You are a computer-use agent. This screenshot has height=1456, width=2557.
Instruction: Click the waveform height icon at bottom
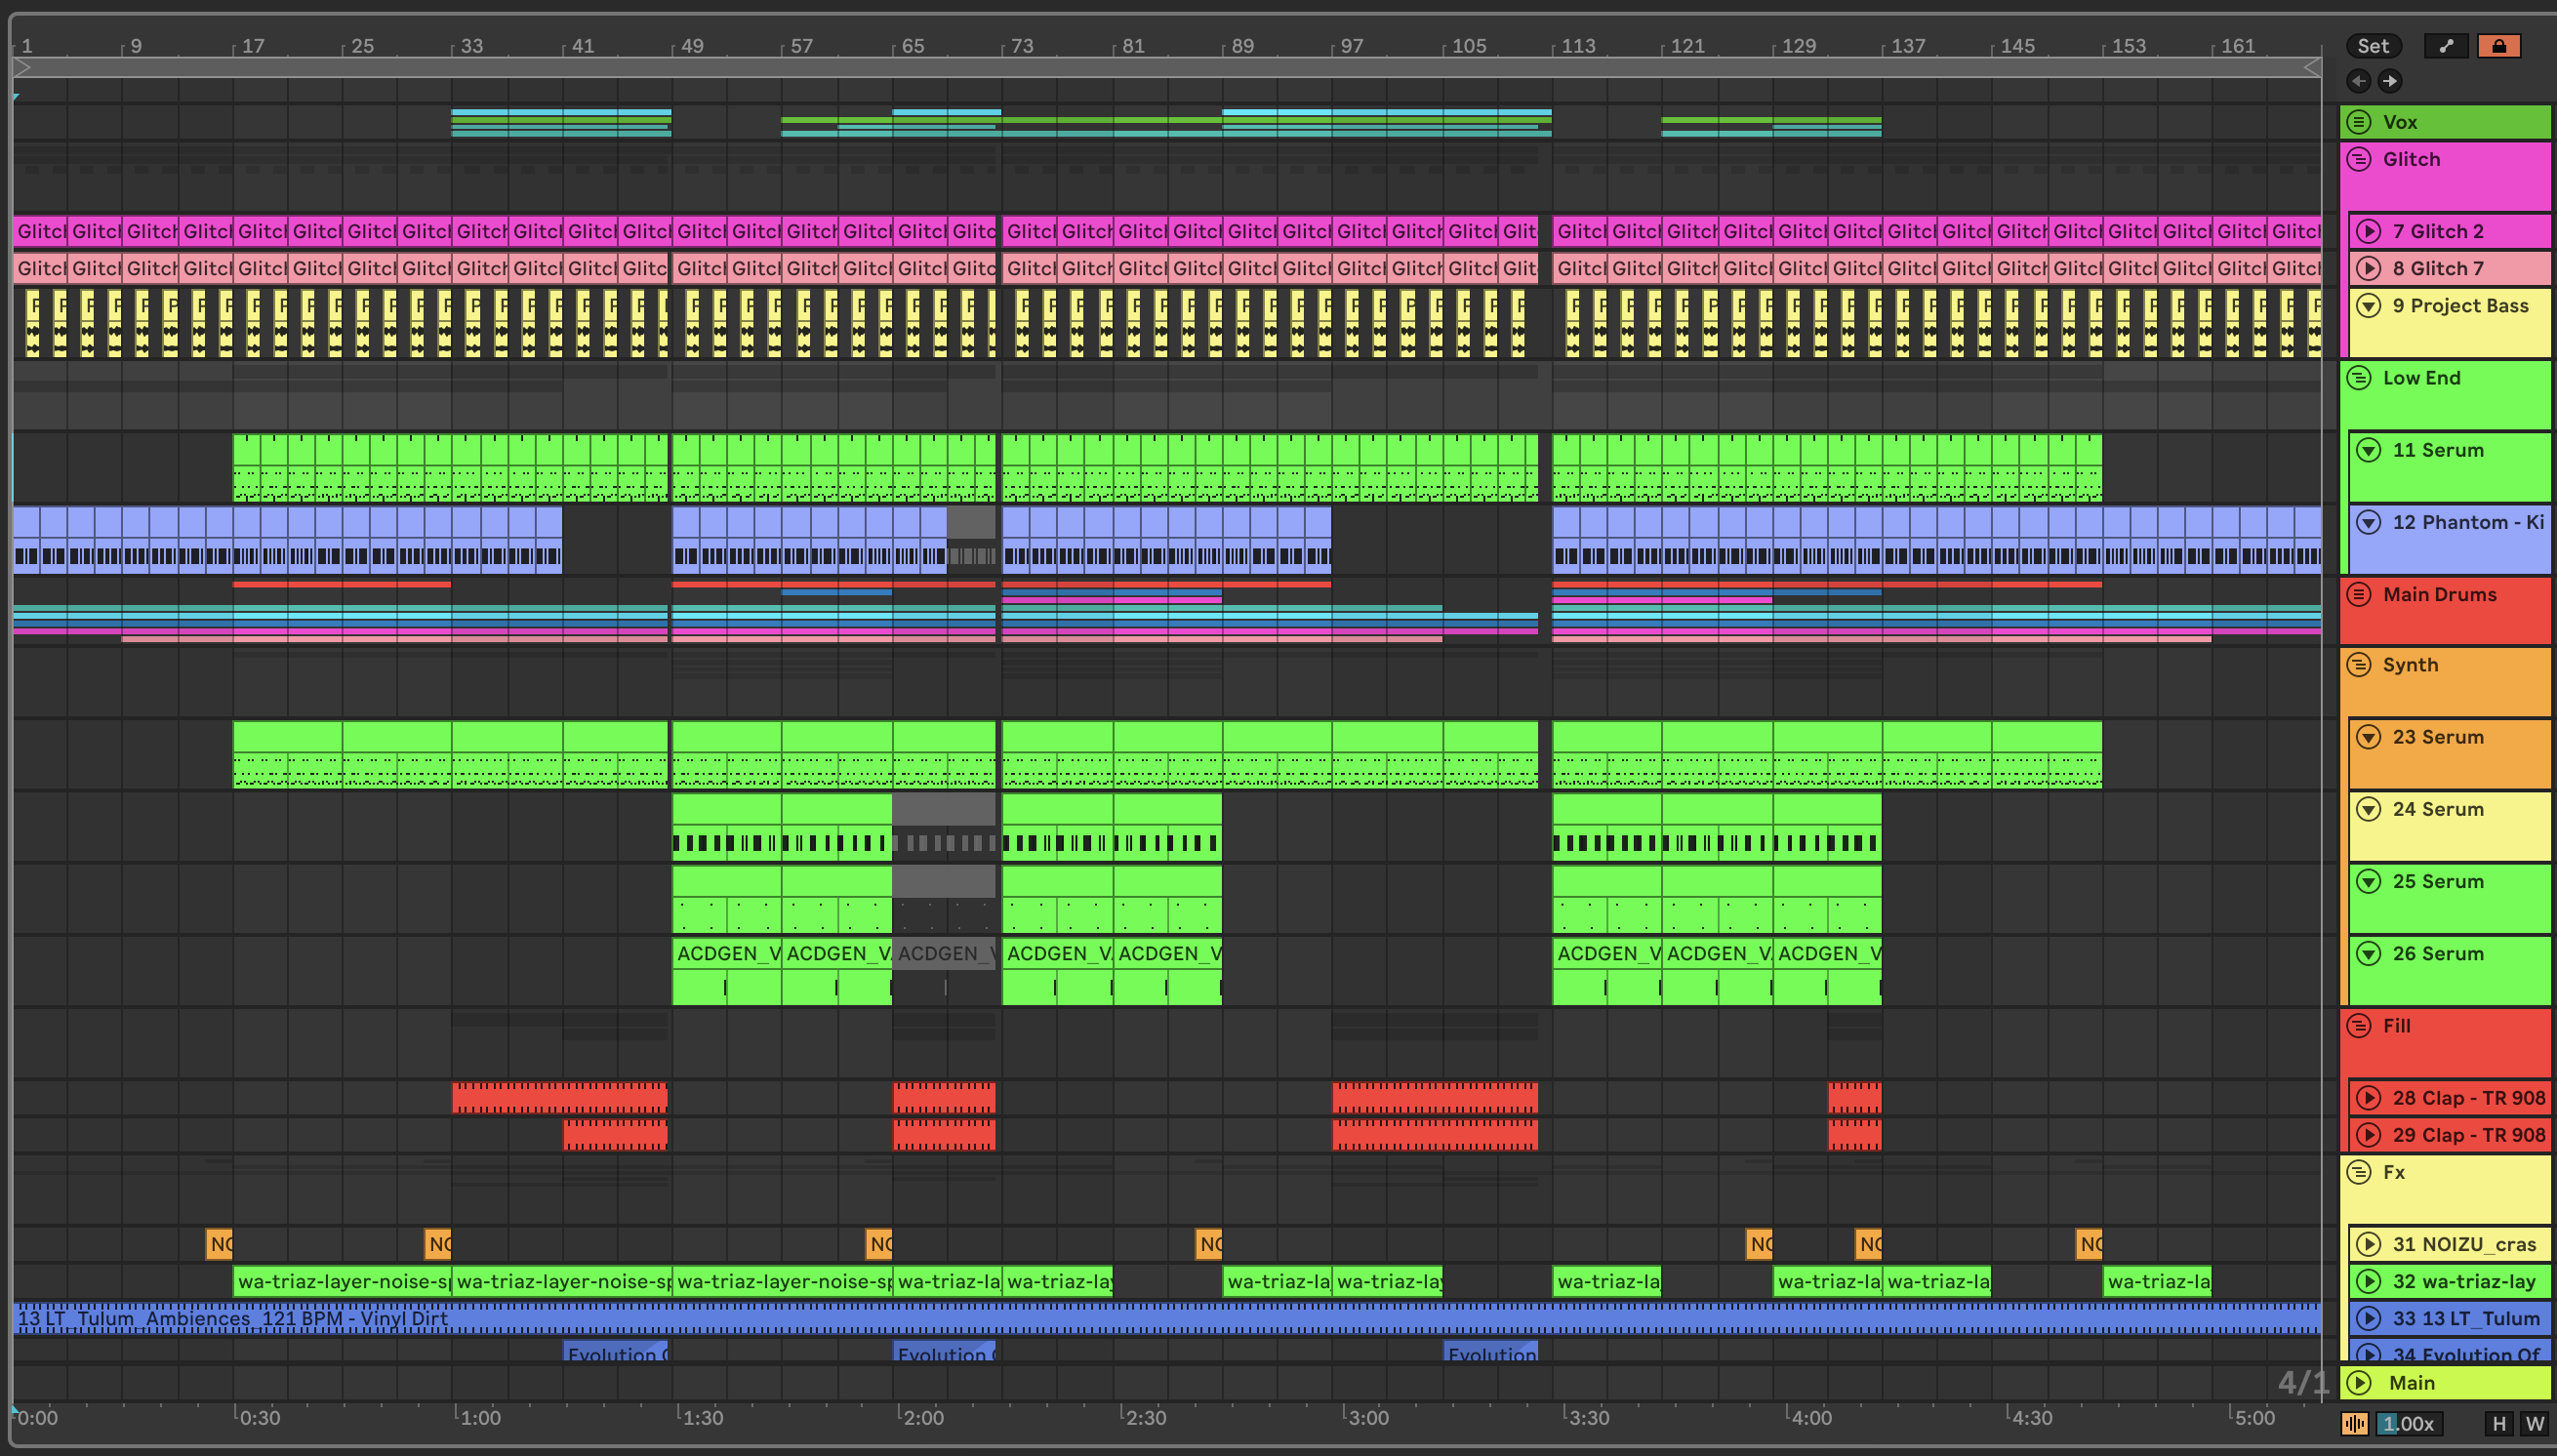[x=2355, y=1423]
